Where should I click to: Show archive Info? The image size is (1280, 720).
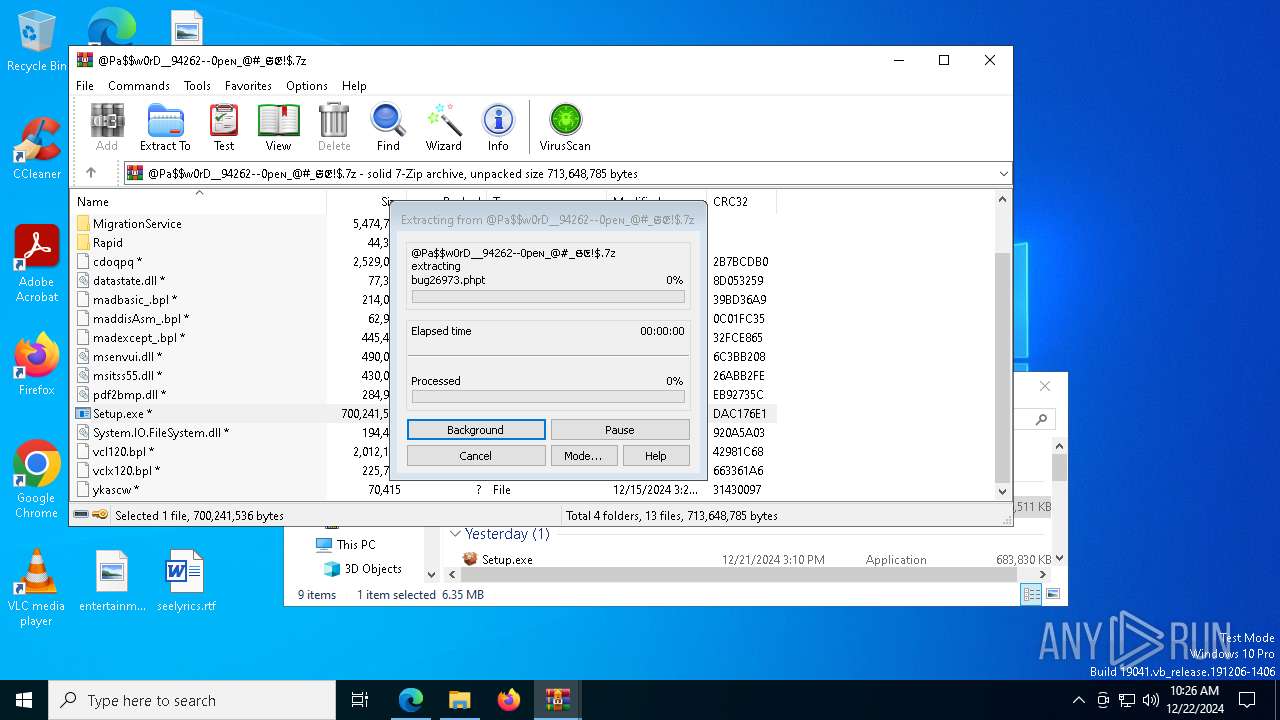pos(498,127)
